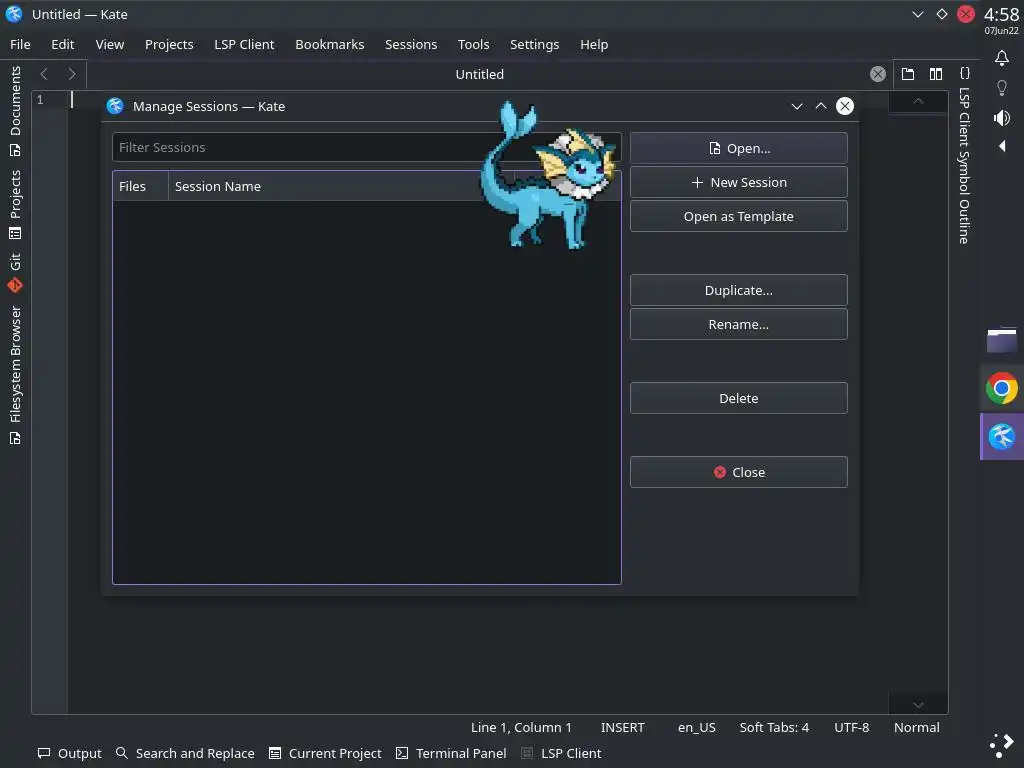Toggle the Search and Replace panel
Image resolution: width=1024 pixels, height=768 pixels.
(185, 753)
